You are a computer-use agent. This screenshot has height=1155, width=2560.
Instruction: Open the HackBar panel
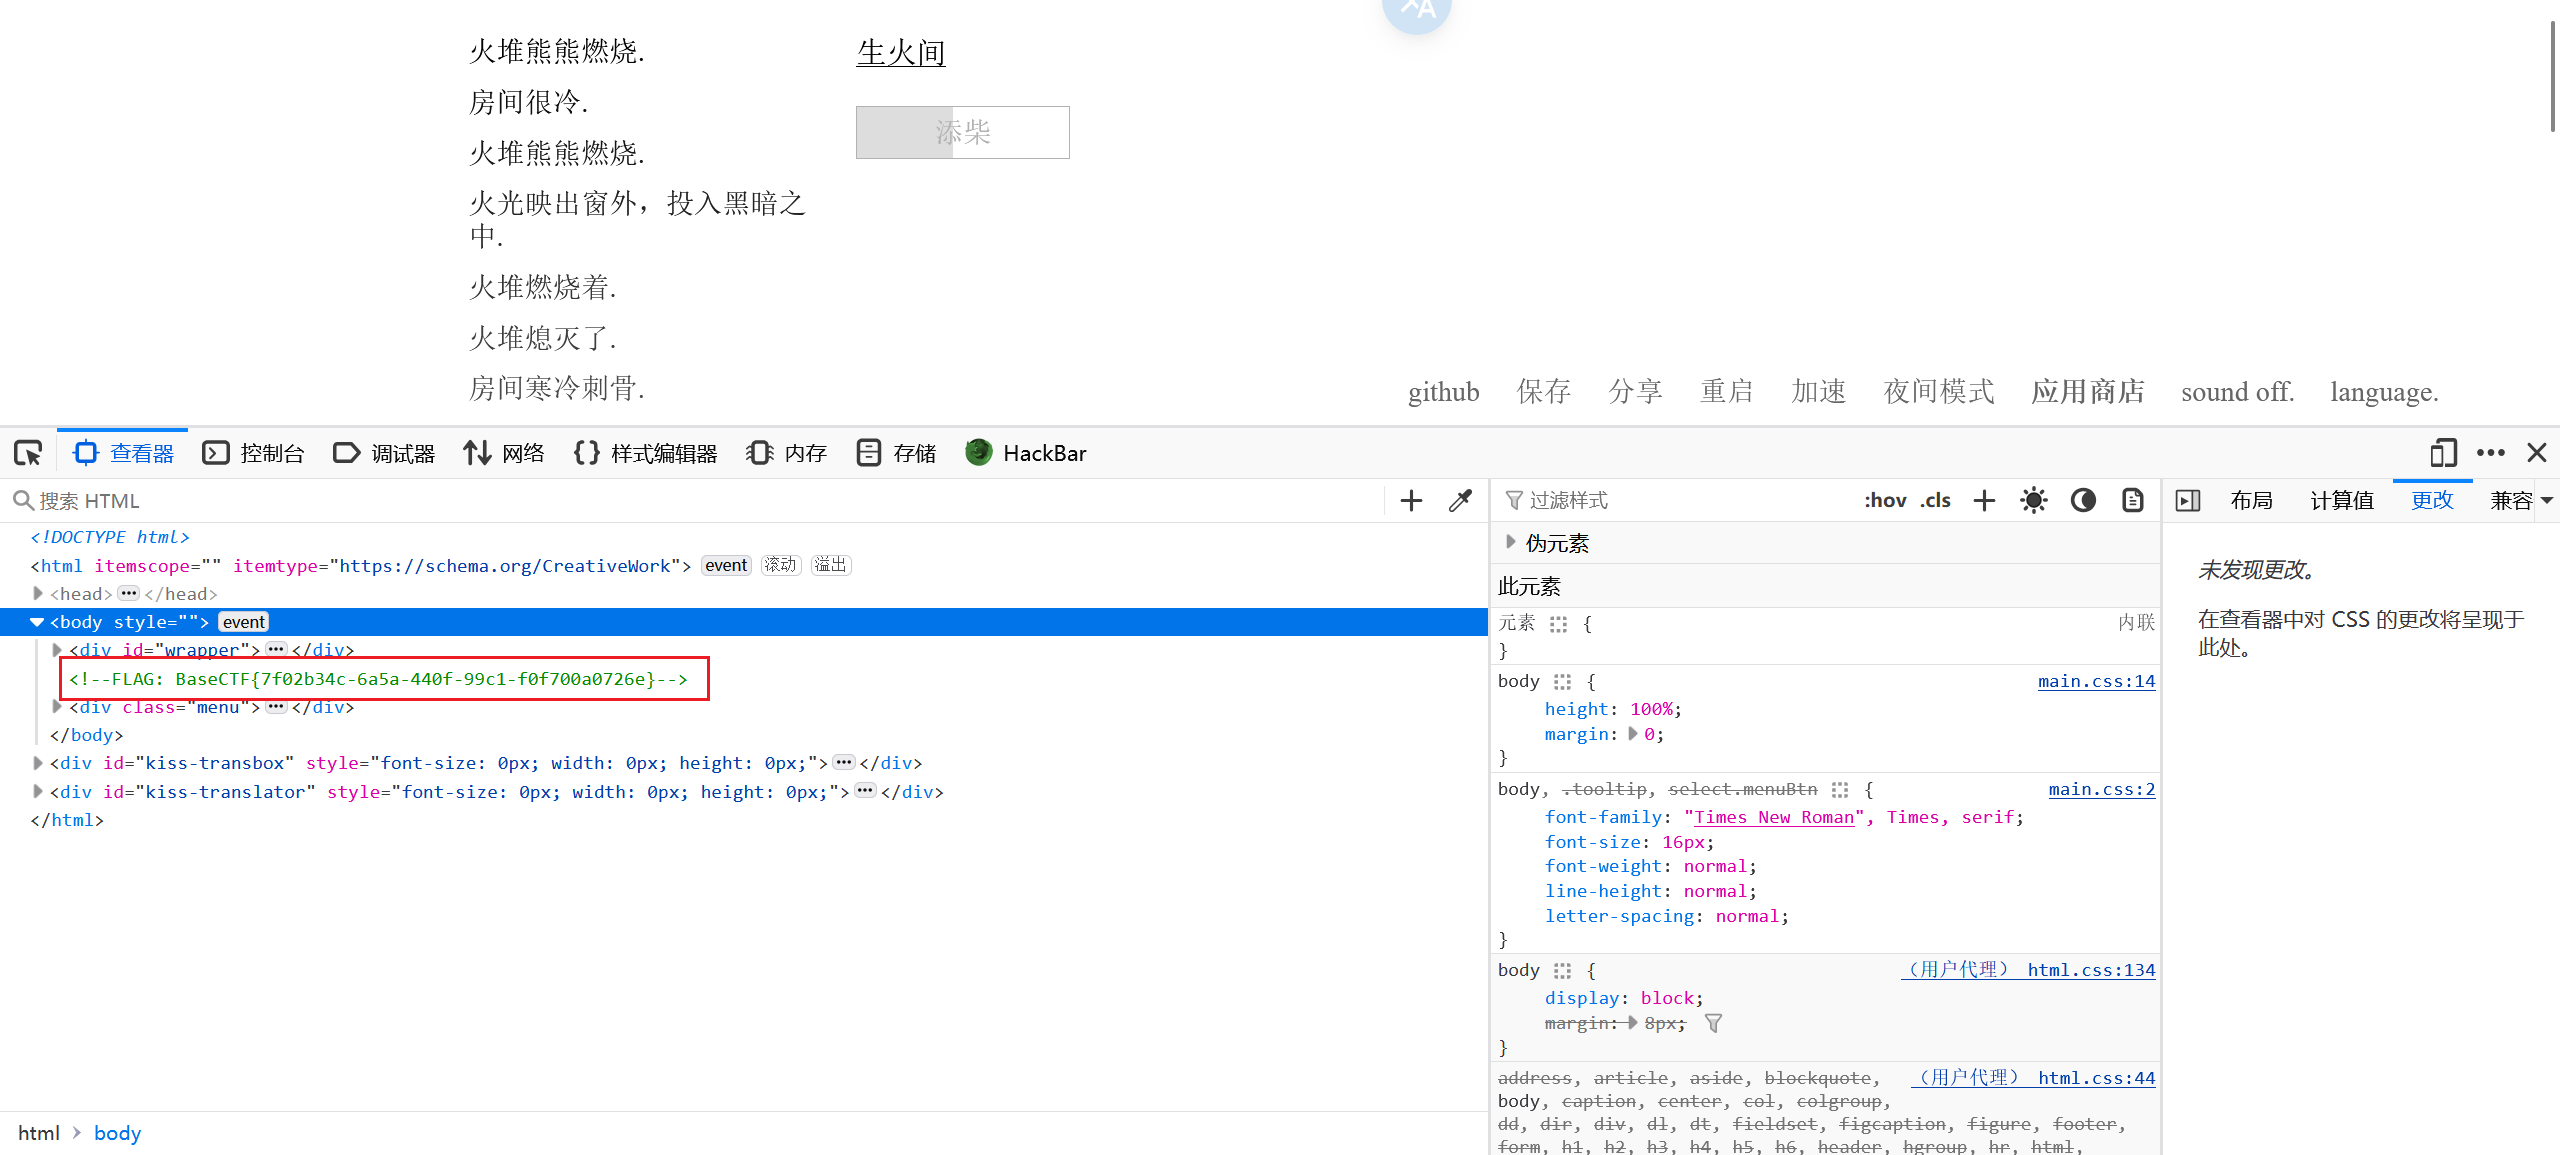click(1026, 453)
